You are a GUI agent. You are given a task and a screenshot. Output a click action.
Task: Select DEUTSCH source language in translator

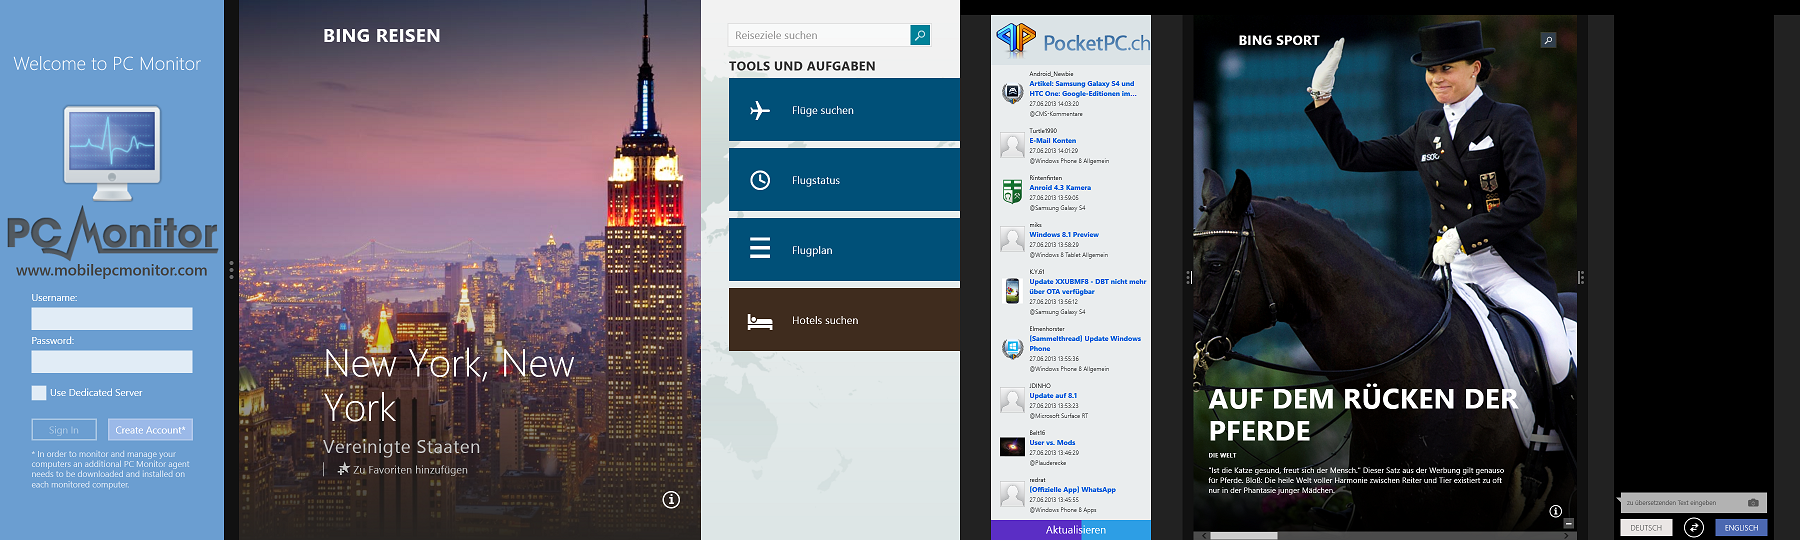1646,528
